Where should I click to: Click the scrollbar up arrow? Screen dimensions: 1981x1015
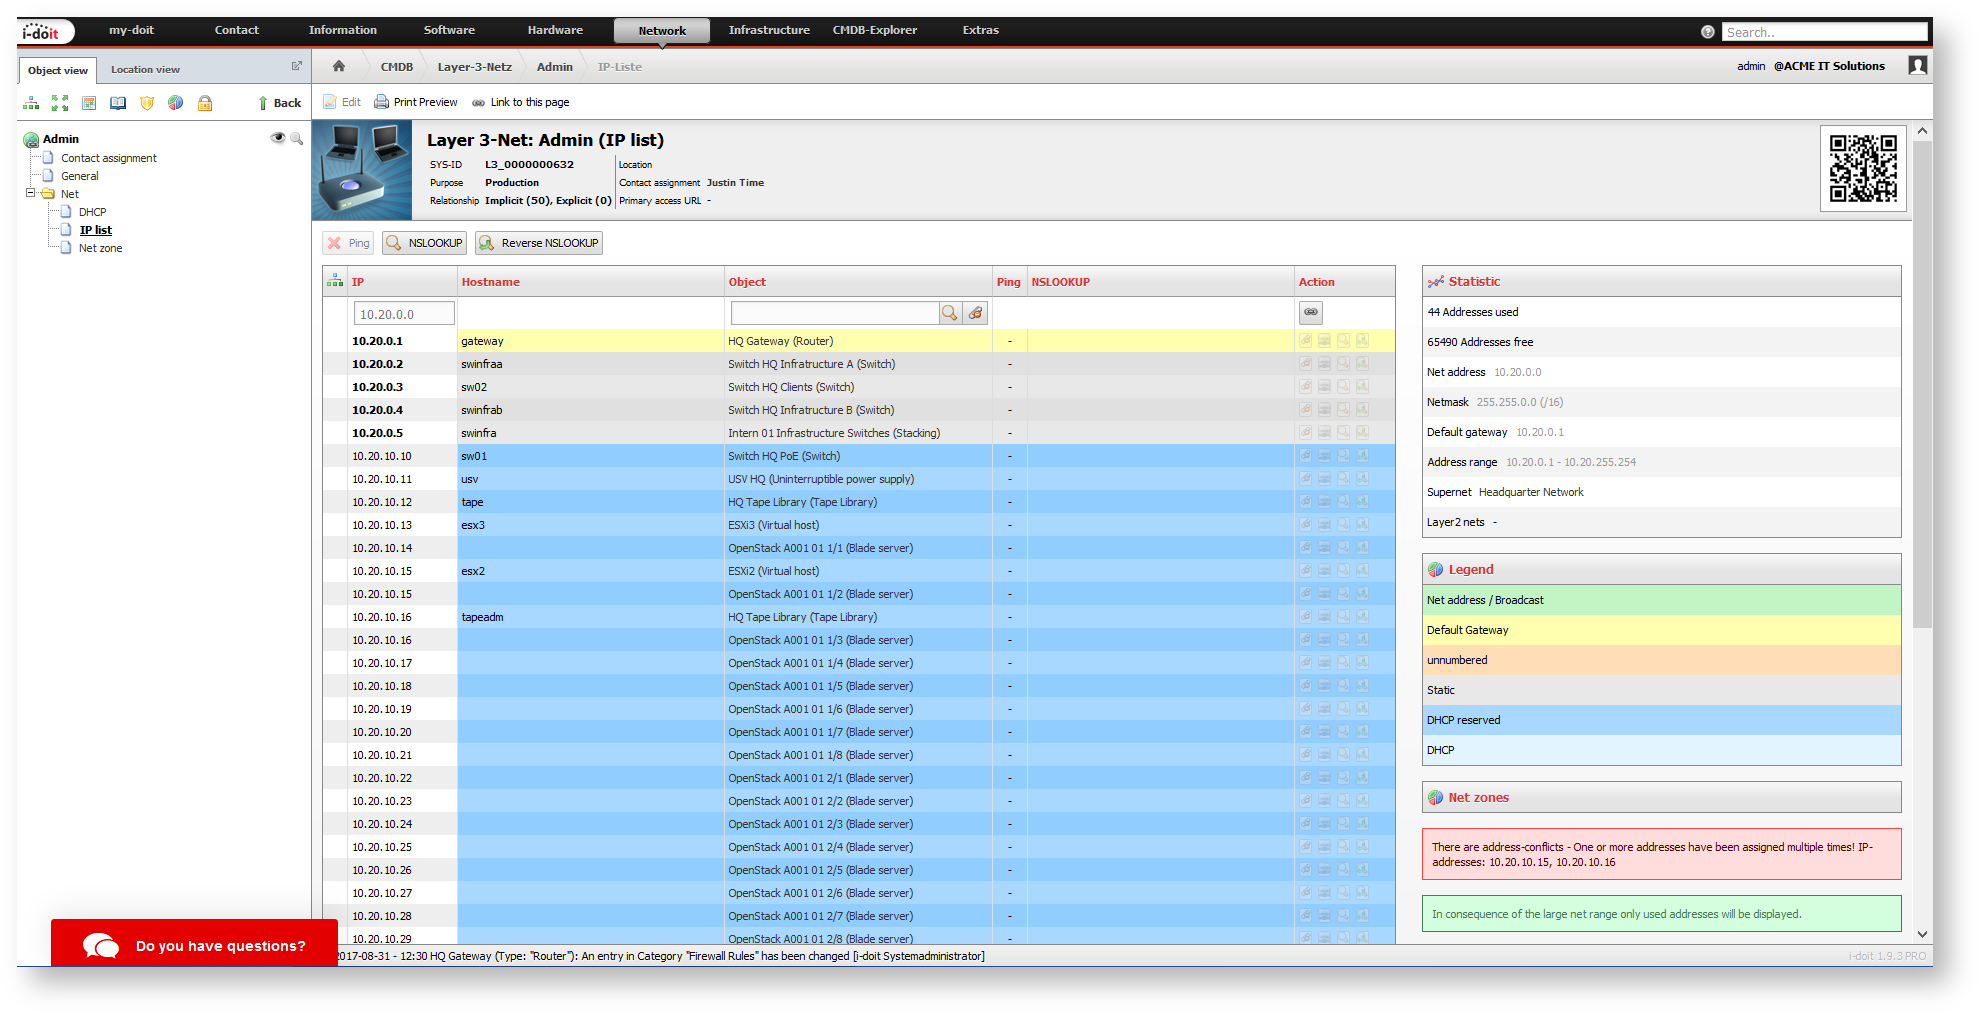pyautogui.click(x=1922, y=131)
